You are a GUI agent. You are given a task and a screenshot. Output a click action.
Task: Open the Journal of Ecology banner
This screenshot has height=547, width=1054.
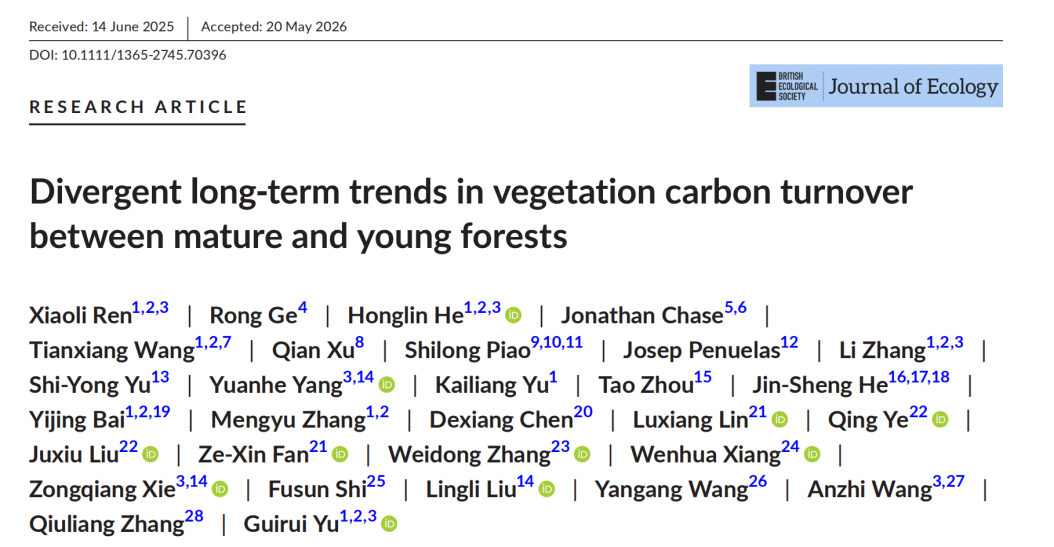pos(876,86)
